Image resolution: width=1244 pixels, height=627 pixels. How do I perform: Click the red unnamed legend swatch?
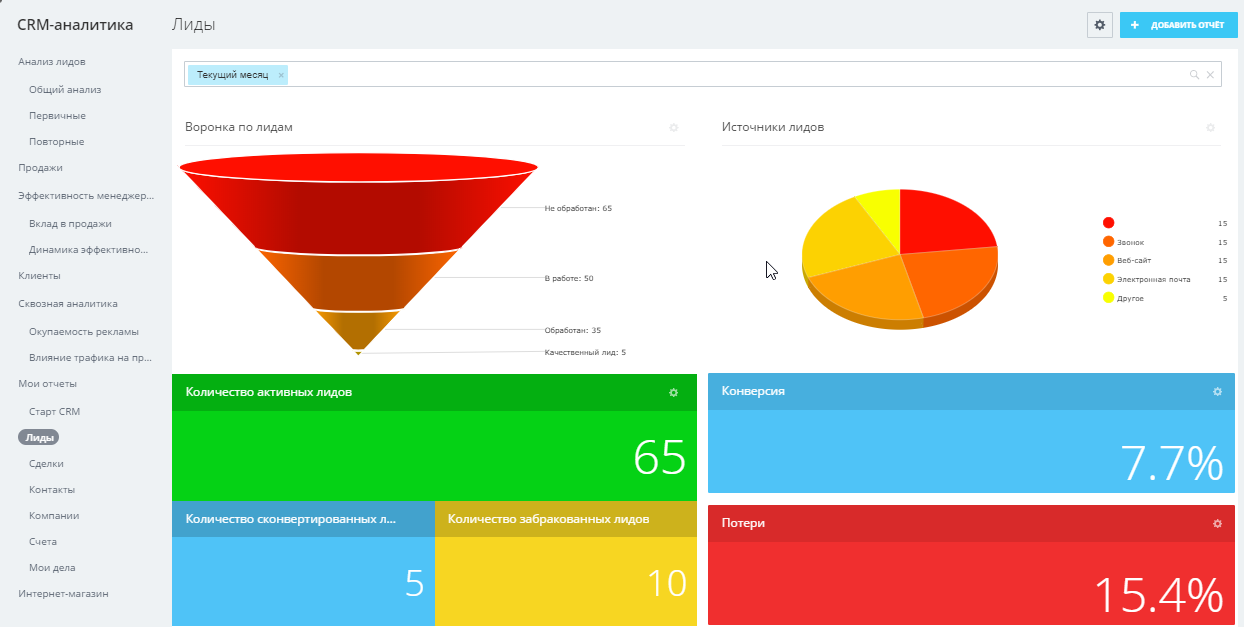pyautogui.click(x=1108, y=223)
